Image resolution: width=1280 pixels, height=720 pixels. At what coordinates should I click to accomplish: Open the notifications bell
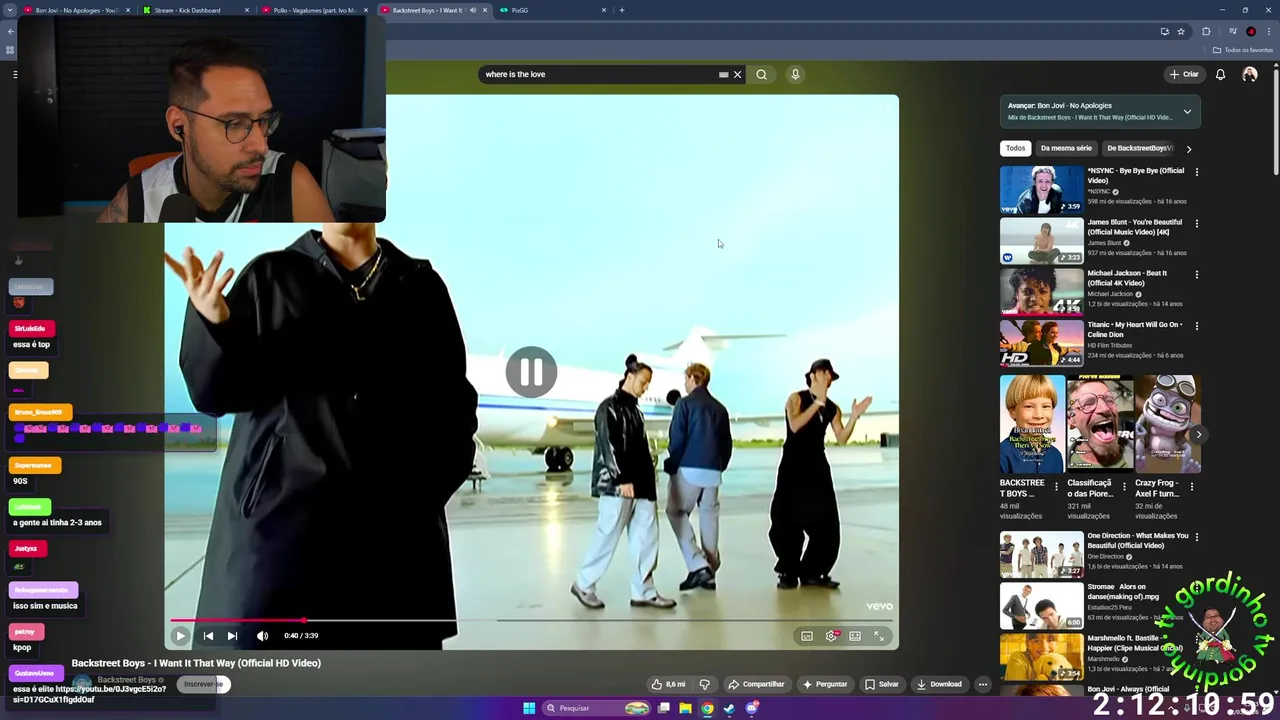tap(1220, 74)
